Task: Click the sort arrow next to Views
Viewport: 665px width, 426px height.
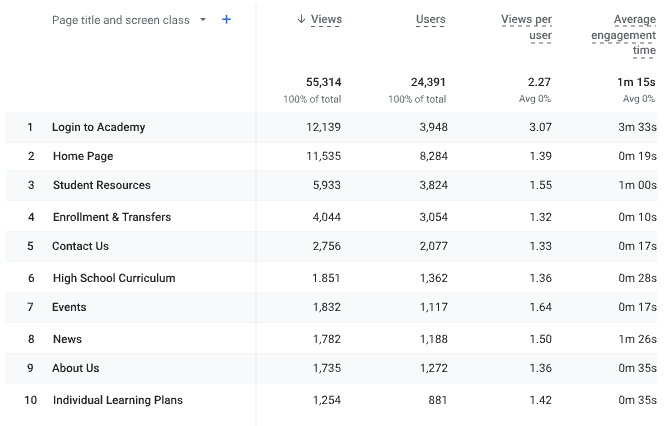Action: coord(301,19)
